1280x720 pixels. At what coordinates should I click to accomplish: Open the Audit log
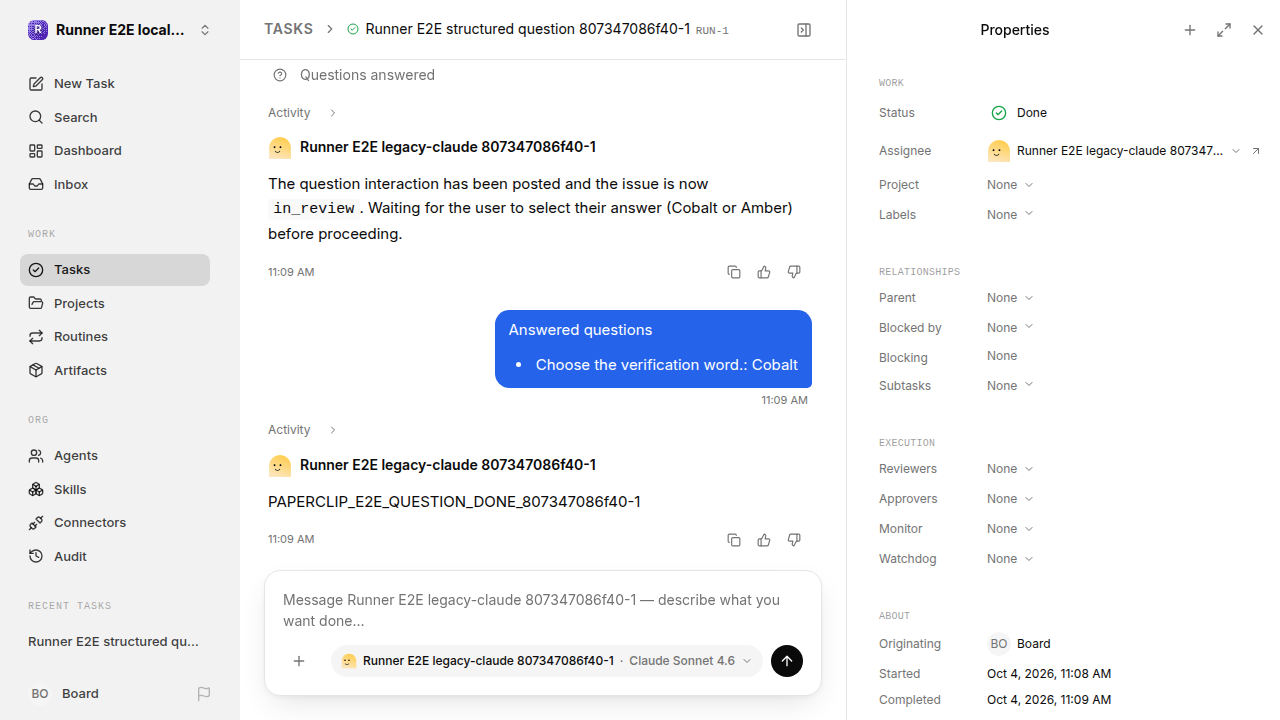tap(115, 557)
